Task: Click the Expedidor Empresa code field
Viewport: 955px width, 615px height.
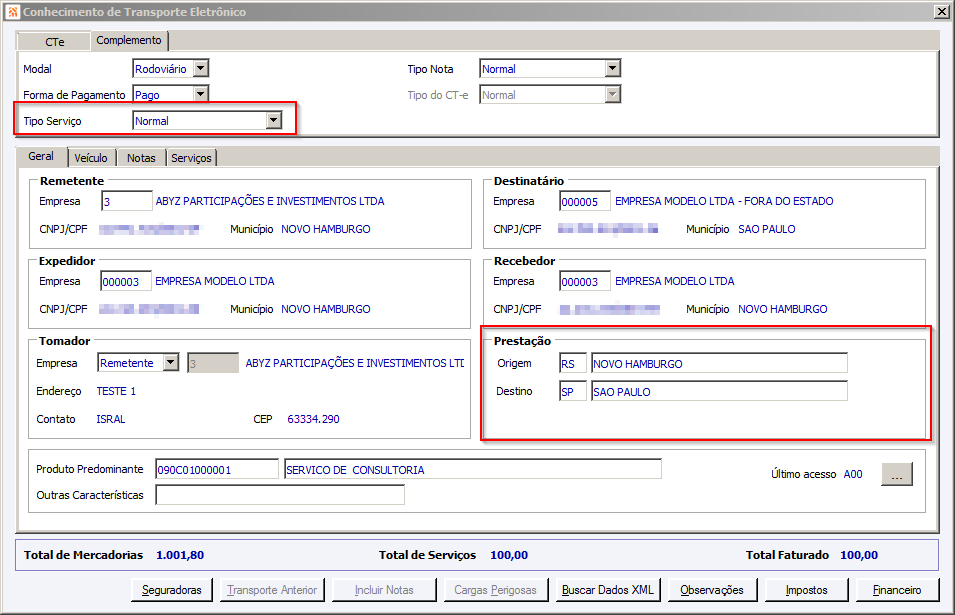Action: coord(125,281)
